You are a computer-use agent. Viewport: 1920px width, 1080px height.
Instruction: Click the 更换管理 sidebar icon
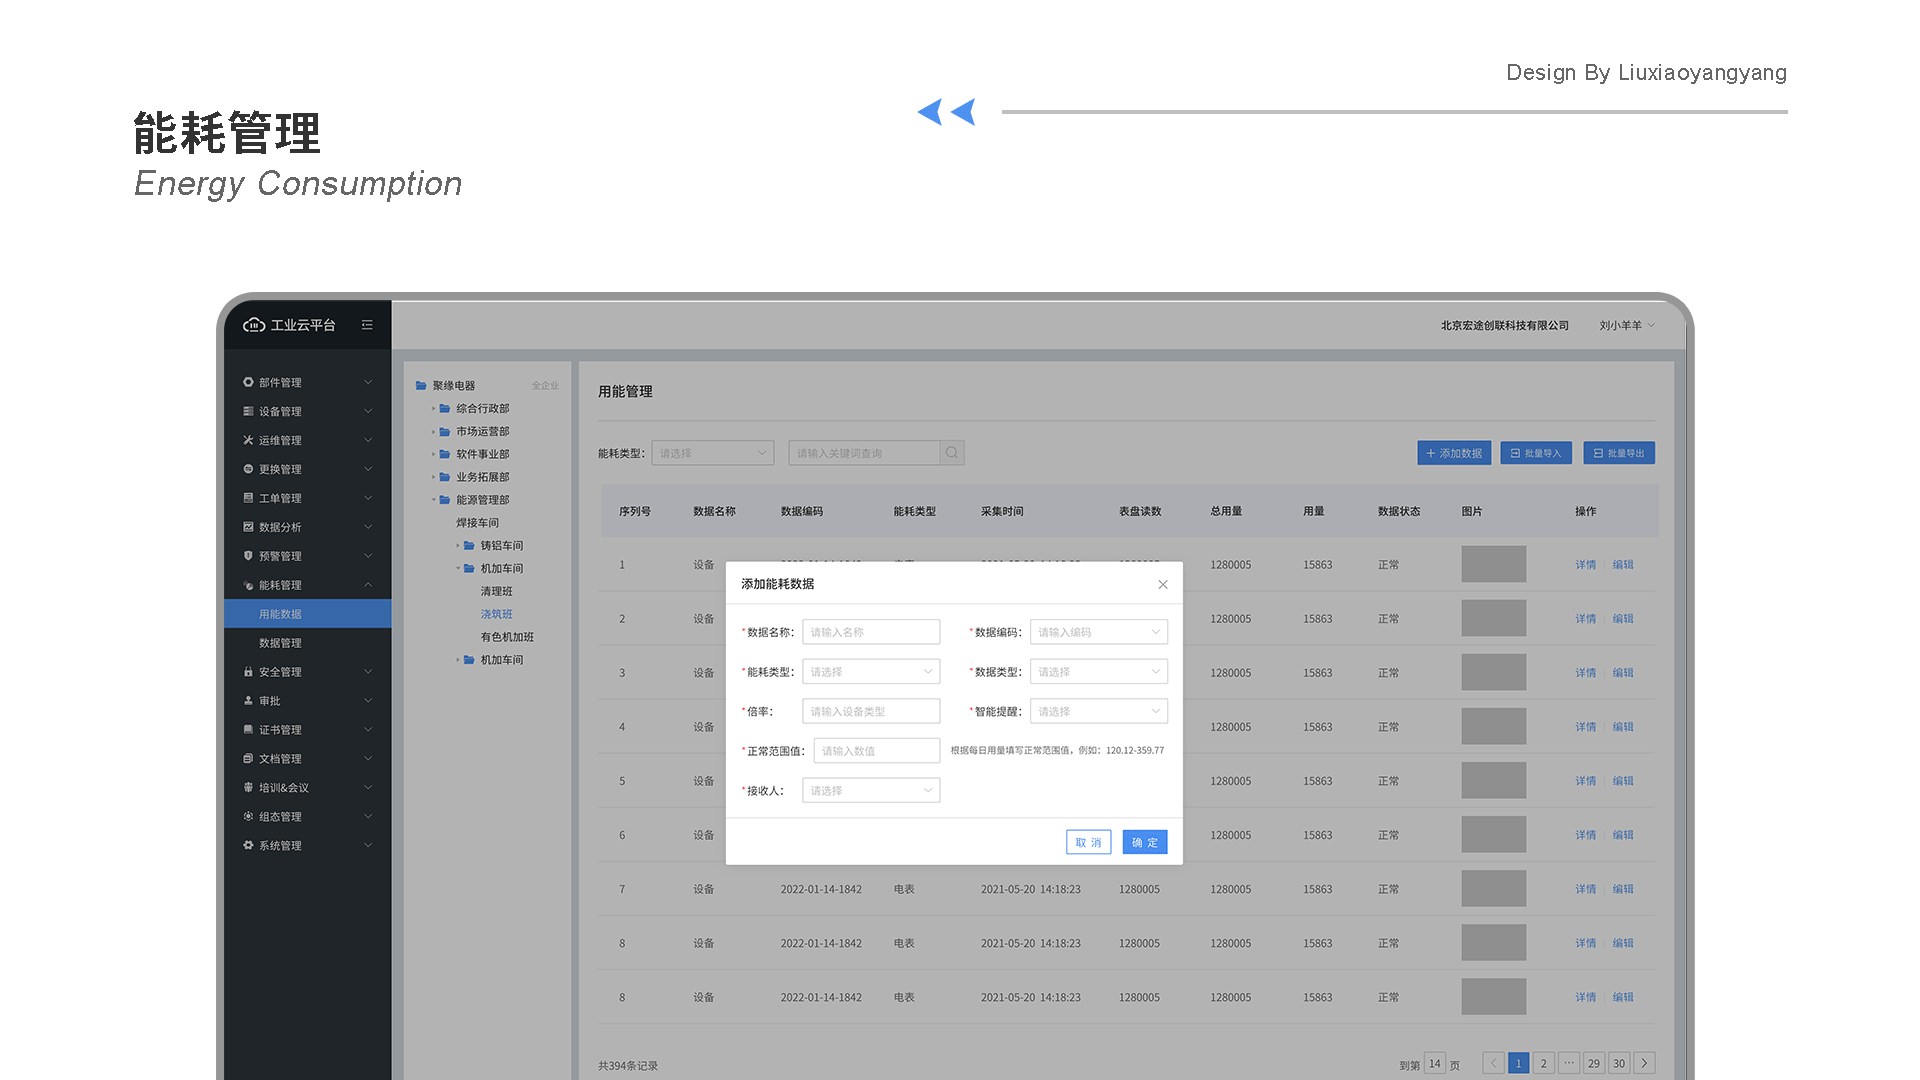pos(248,469)
